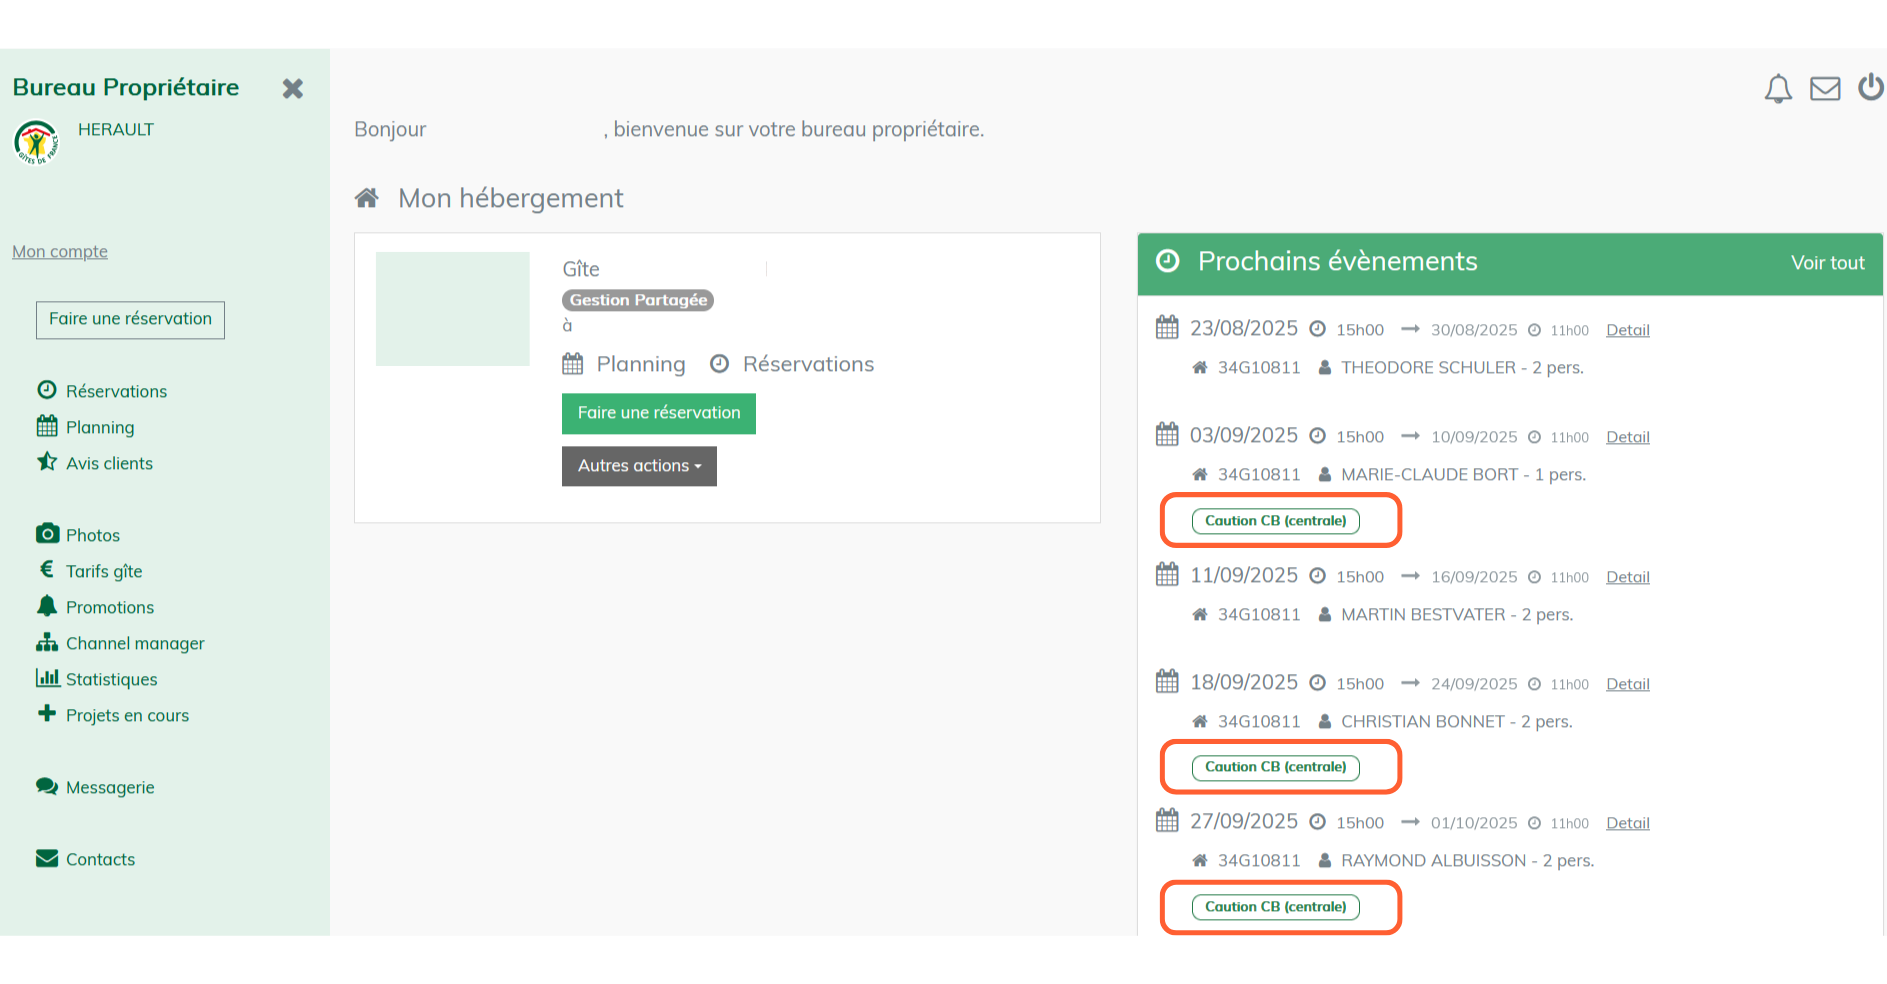Click the euro icon for Tarifs gîte

47,570
